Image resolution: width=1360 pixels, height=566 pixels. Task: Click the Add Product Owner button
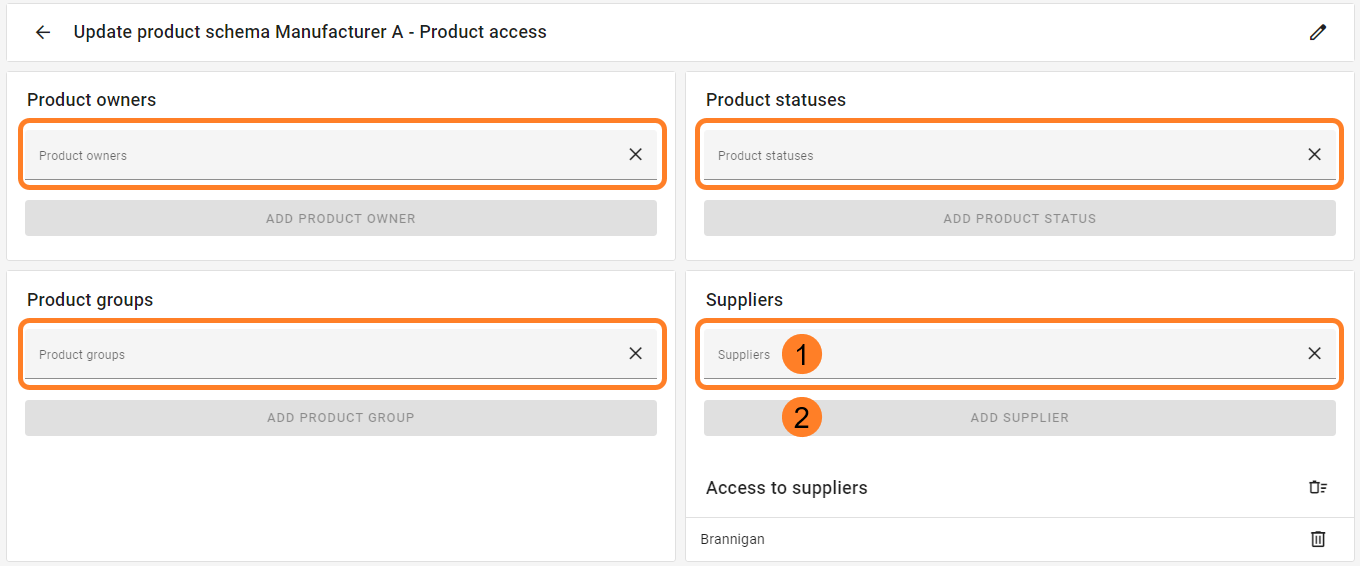(x=341, y=218)
